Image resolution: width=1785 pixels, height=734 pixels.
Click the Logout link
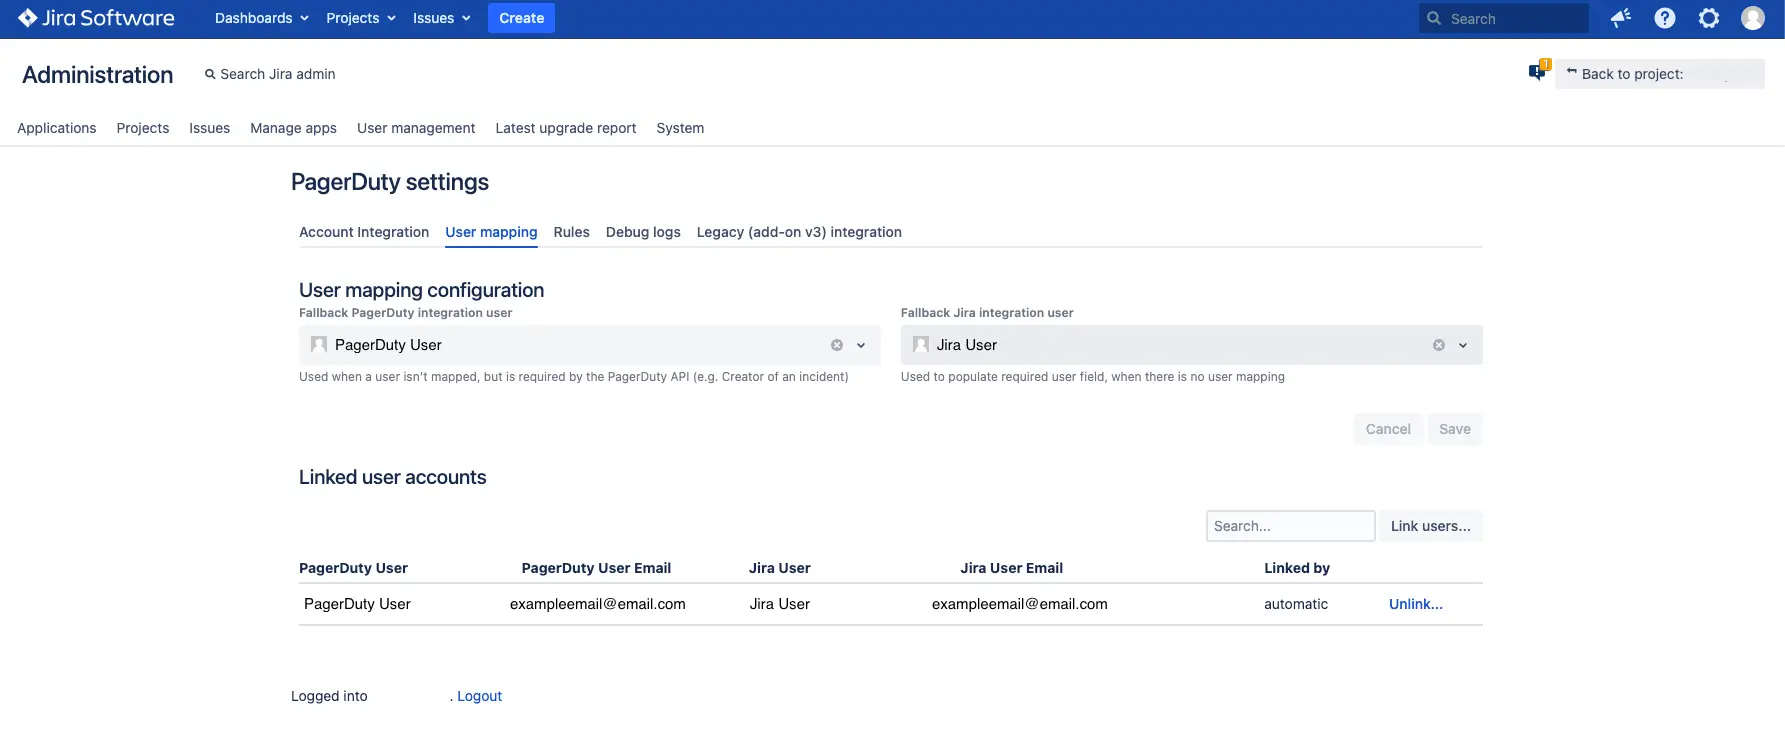(479, 696)
